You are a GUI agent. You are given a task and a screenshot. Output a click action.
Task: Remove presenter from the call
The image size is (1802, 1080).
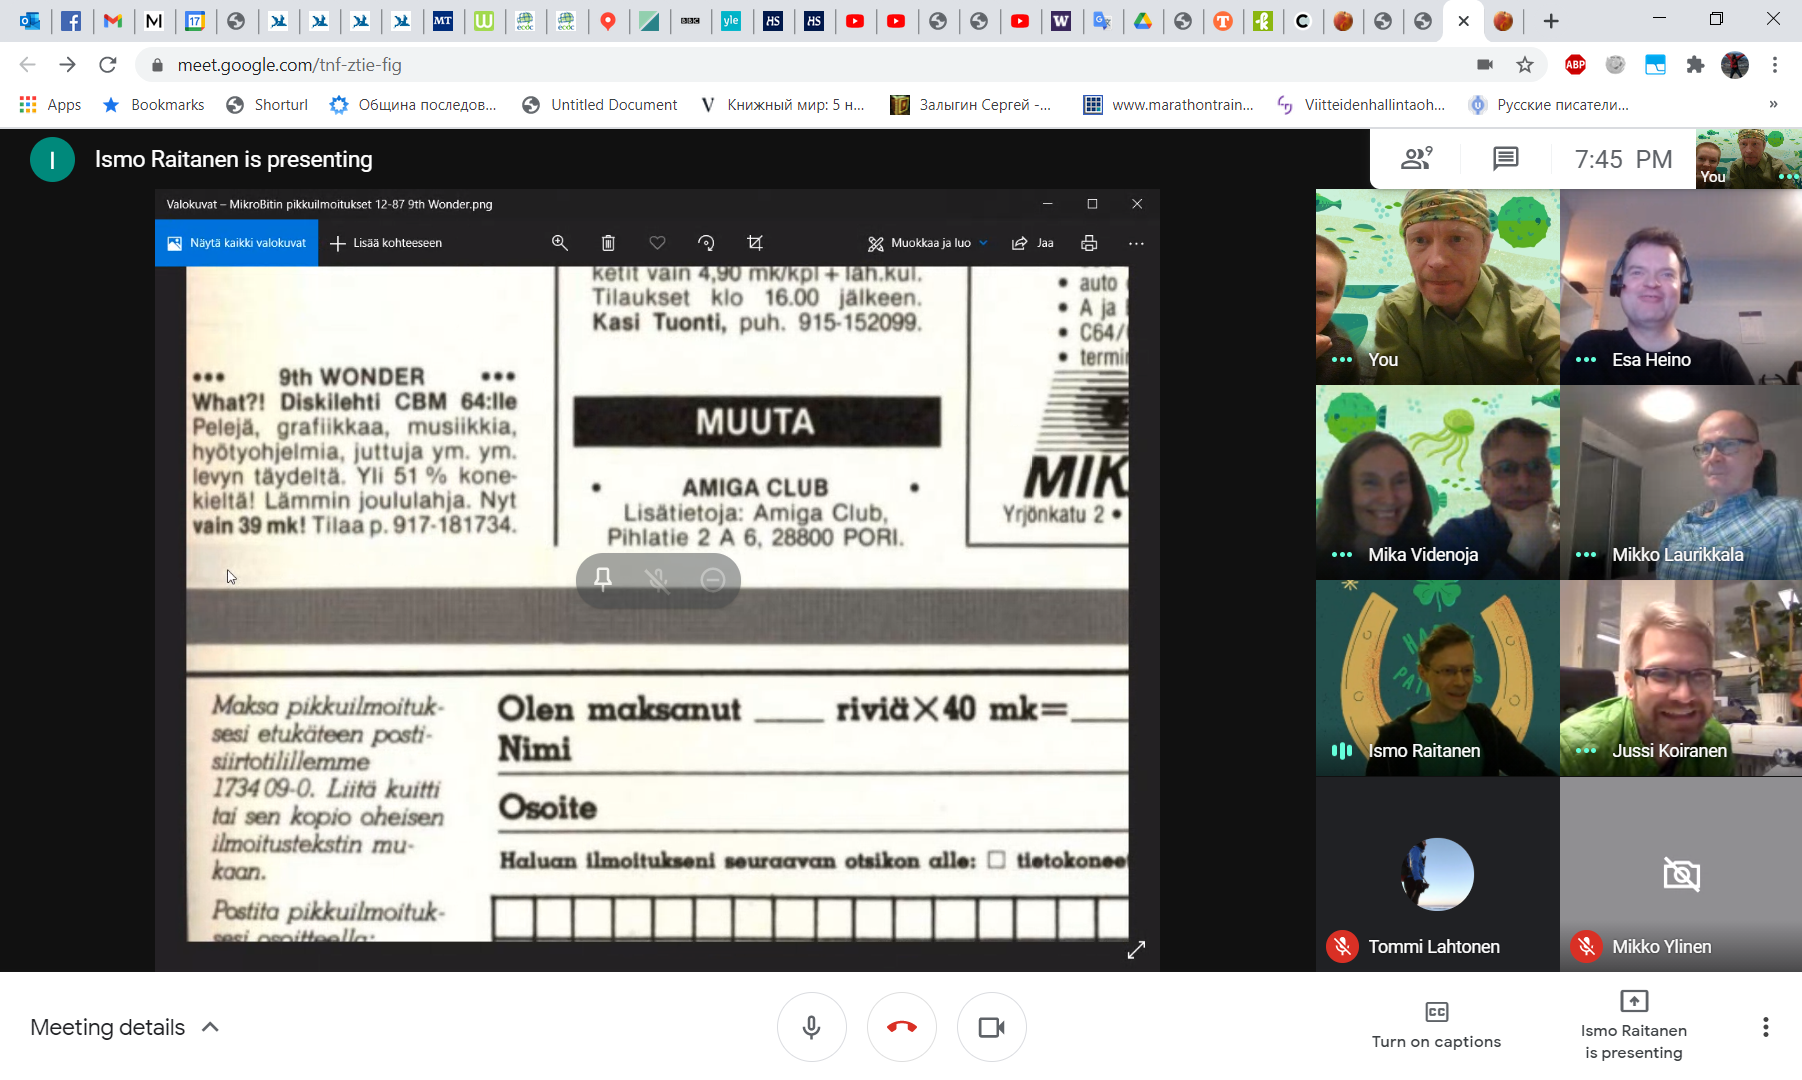coord(713,579)
